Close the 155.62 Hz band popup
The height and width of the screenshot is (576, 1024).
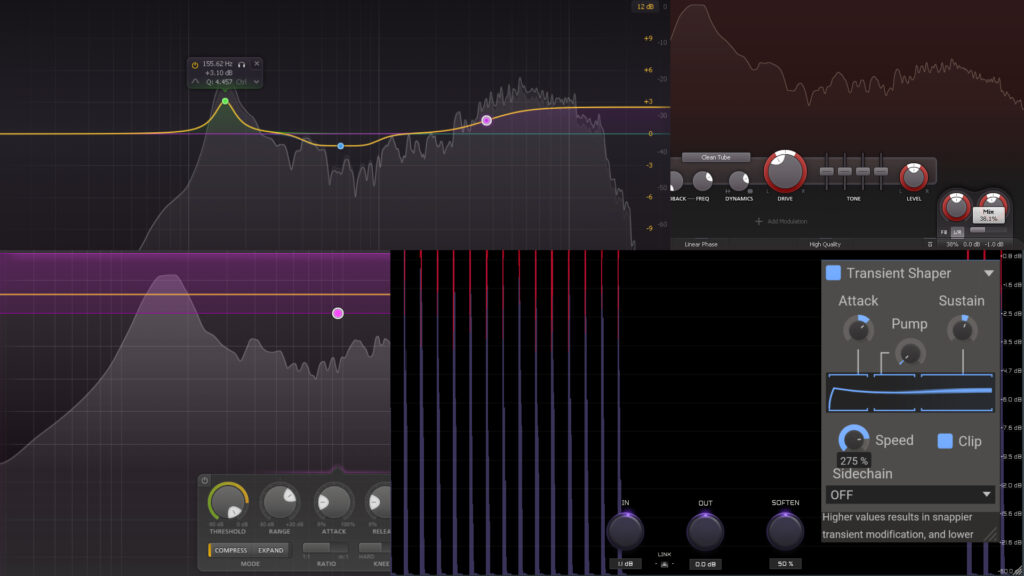point(257,64)
